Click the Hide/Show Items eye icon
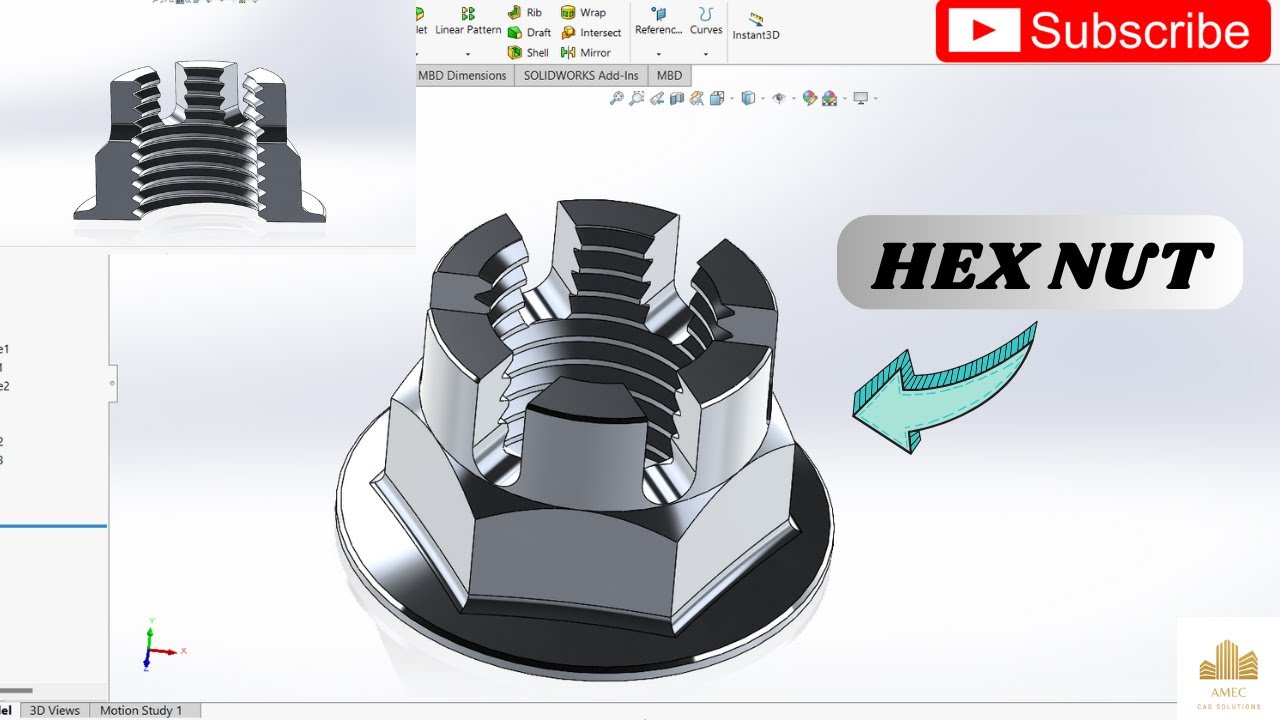This screenshot has height=720, width=1280. [x=779, y=98]
